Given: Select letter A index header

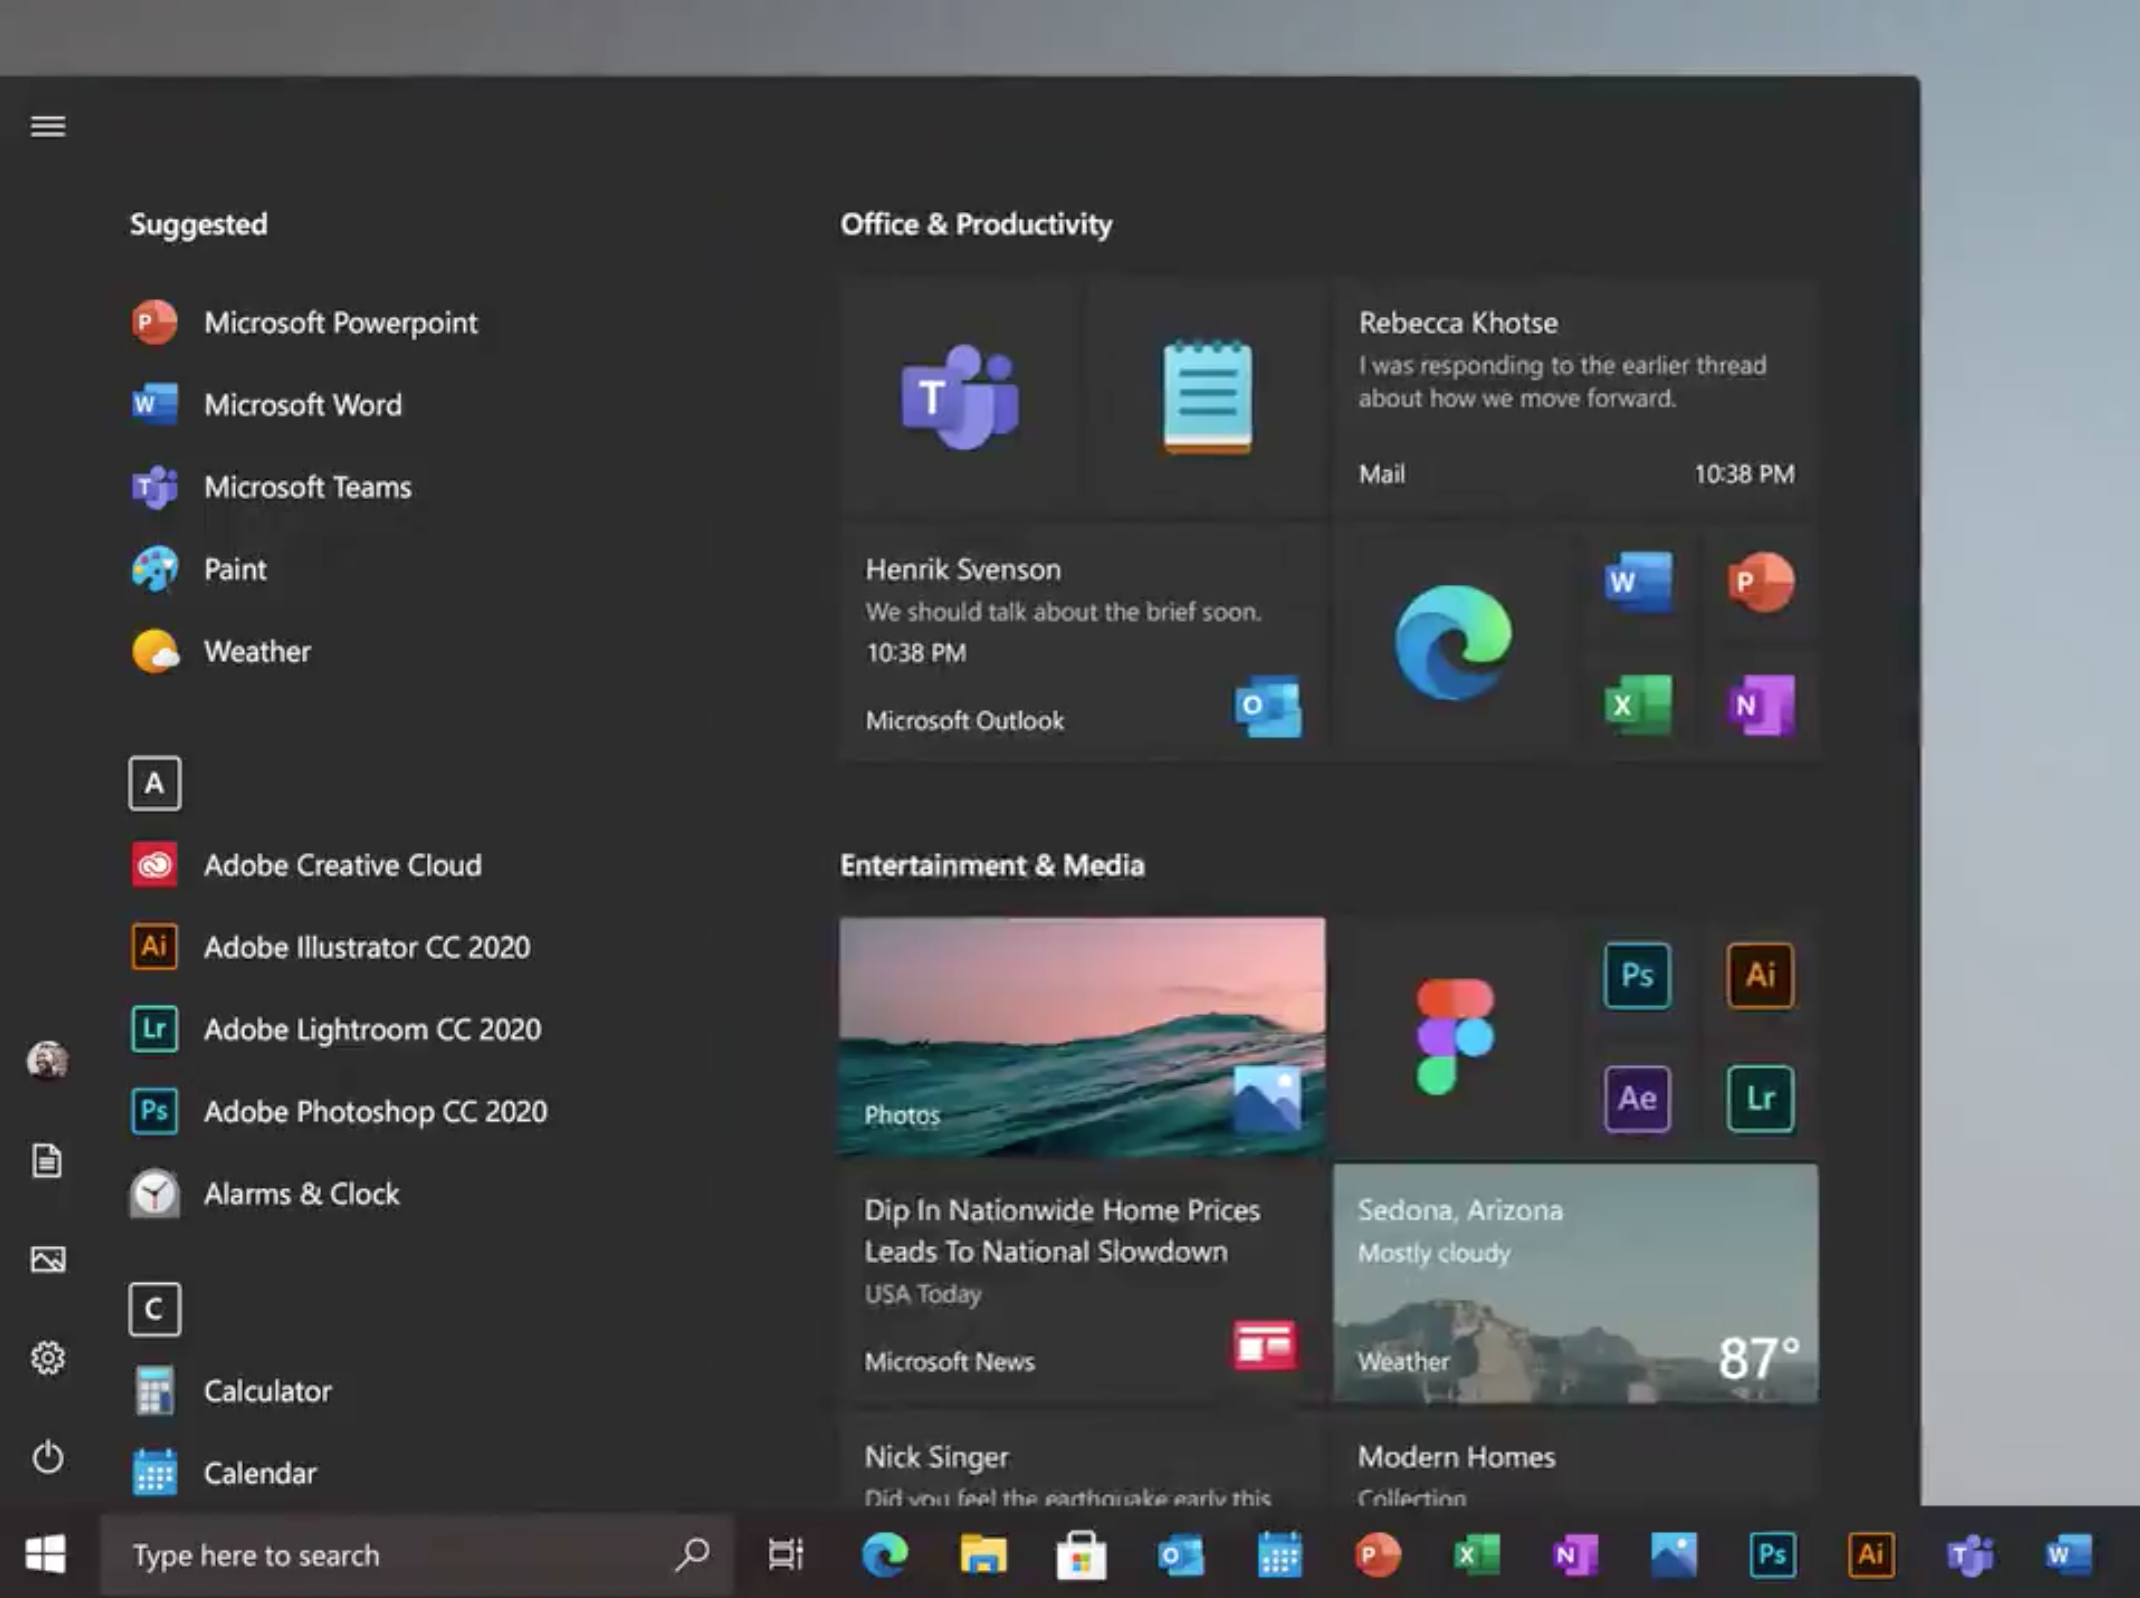Looking at the screenshot, I should [155, 783].
